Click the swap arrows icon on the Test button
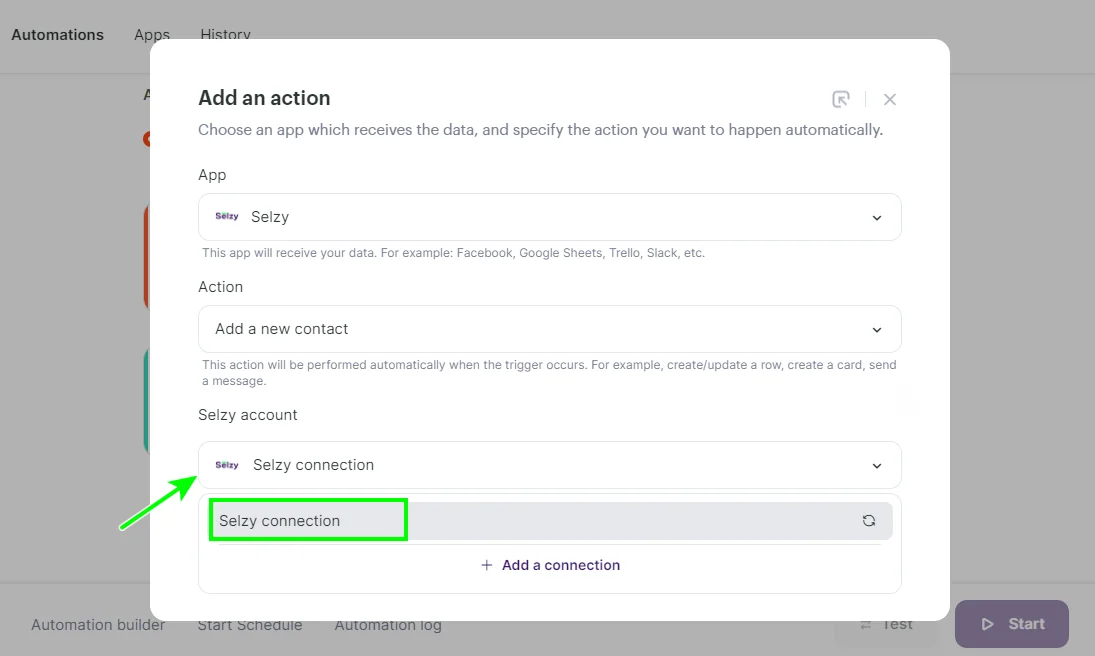1095x656 pixels. [x=866, y=623]
